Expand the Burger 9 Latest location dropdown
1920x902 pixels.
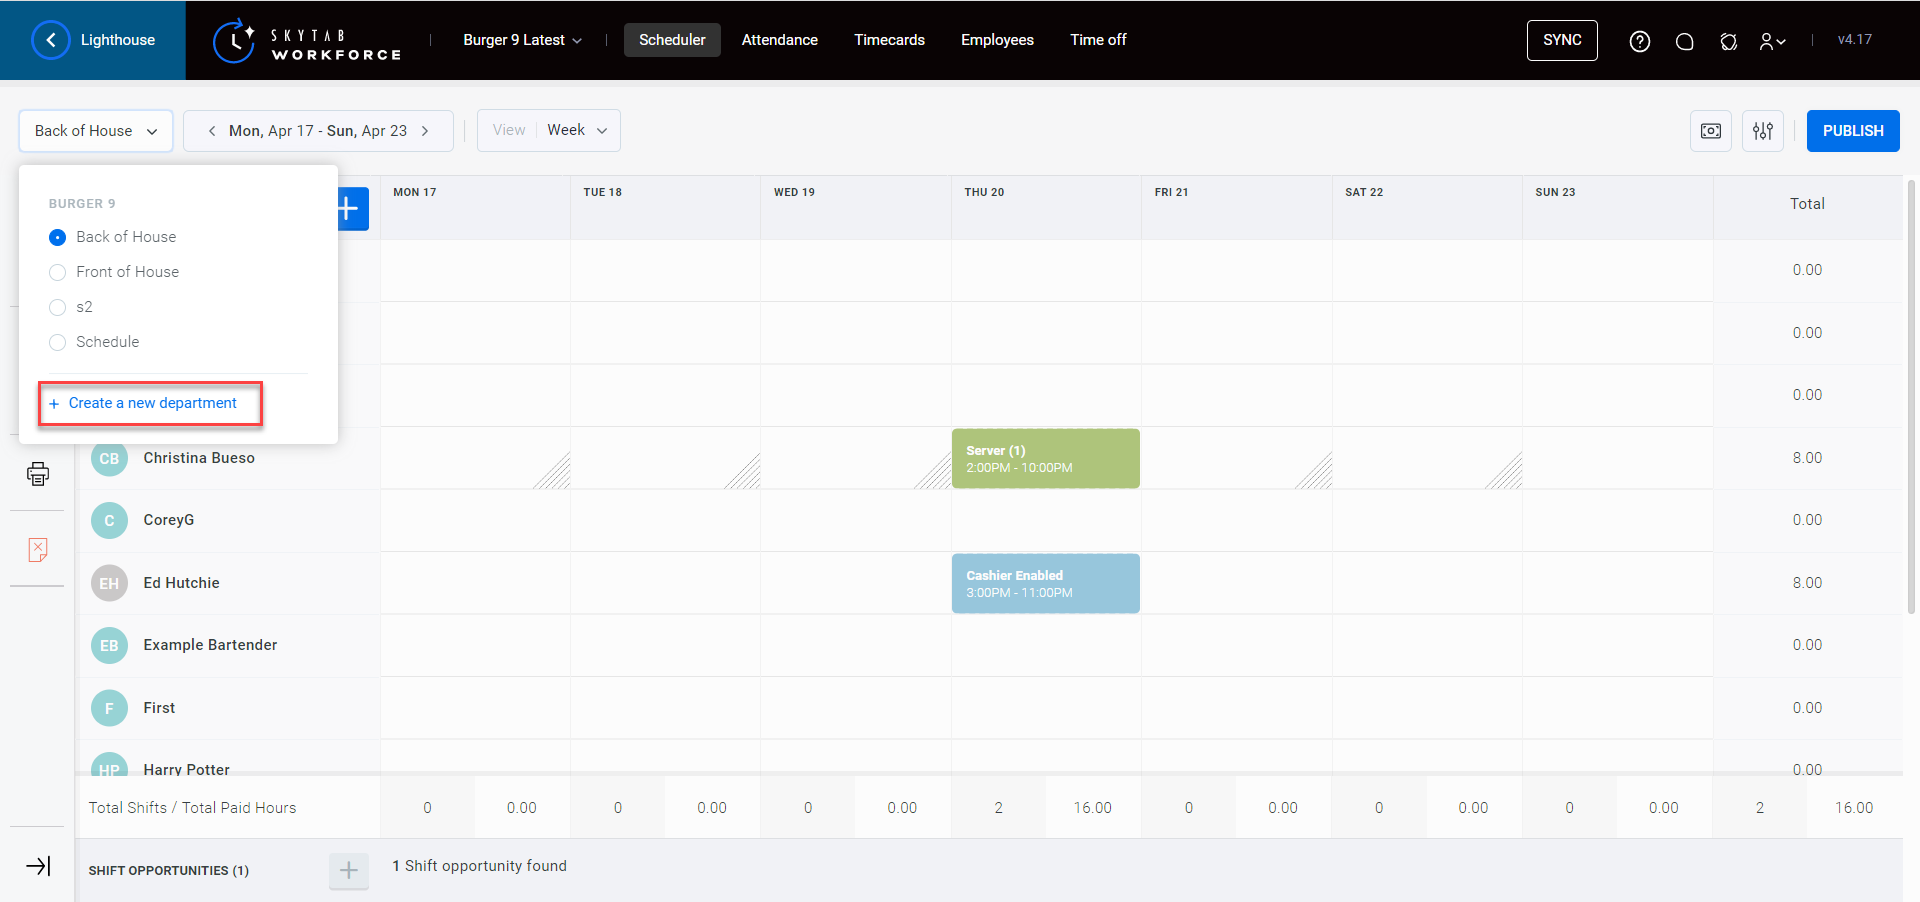tap(522, 40)
